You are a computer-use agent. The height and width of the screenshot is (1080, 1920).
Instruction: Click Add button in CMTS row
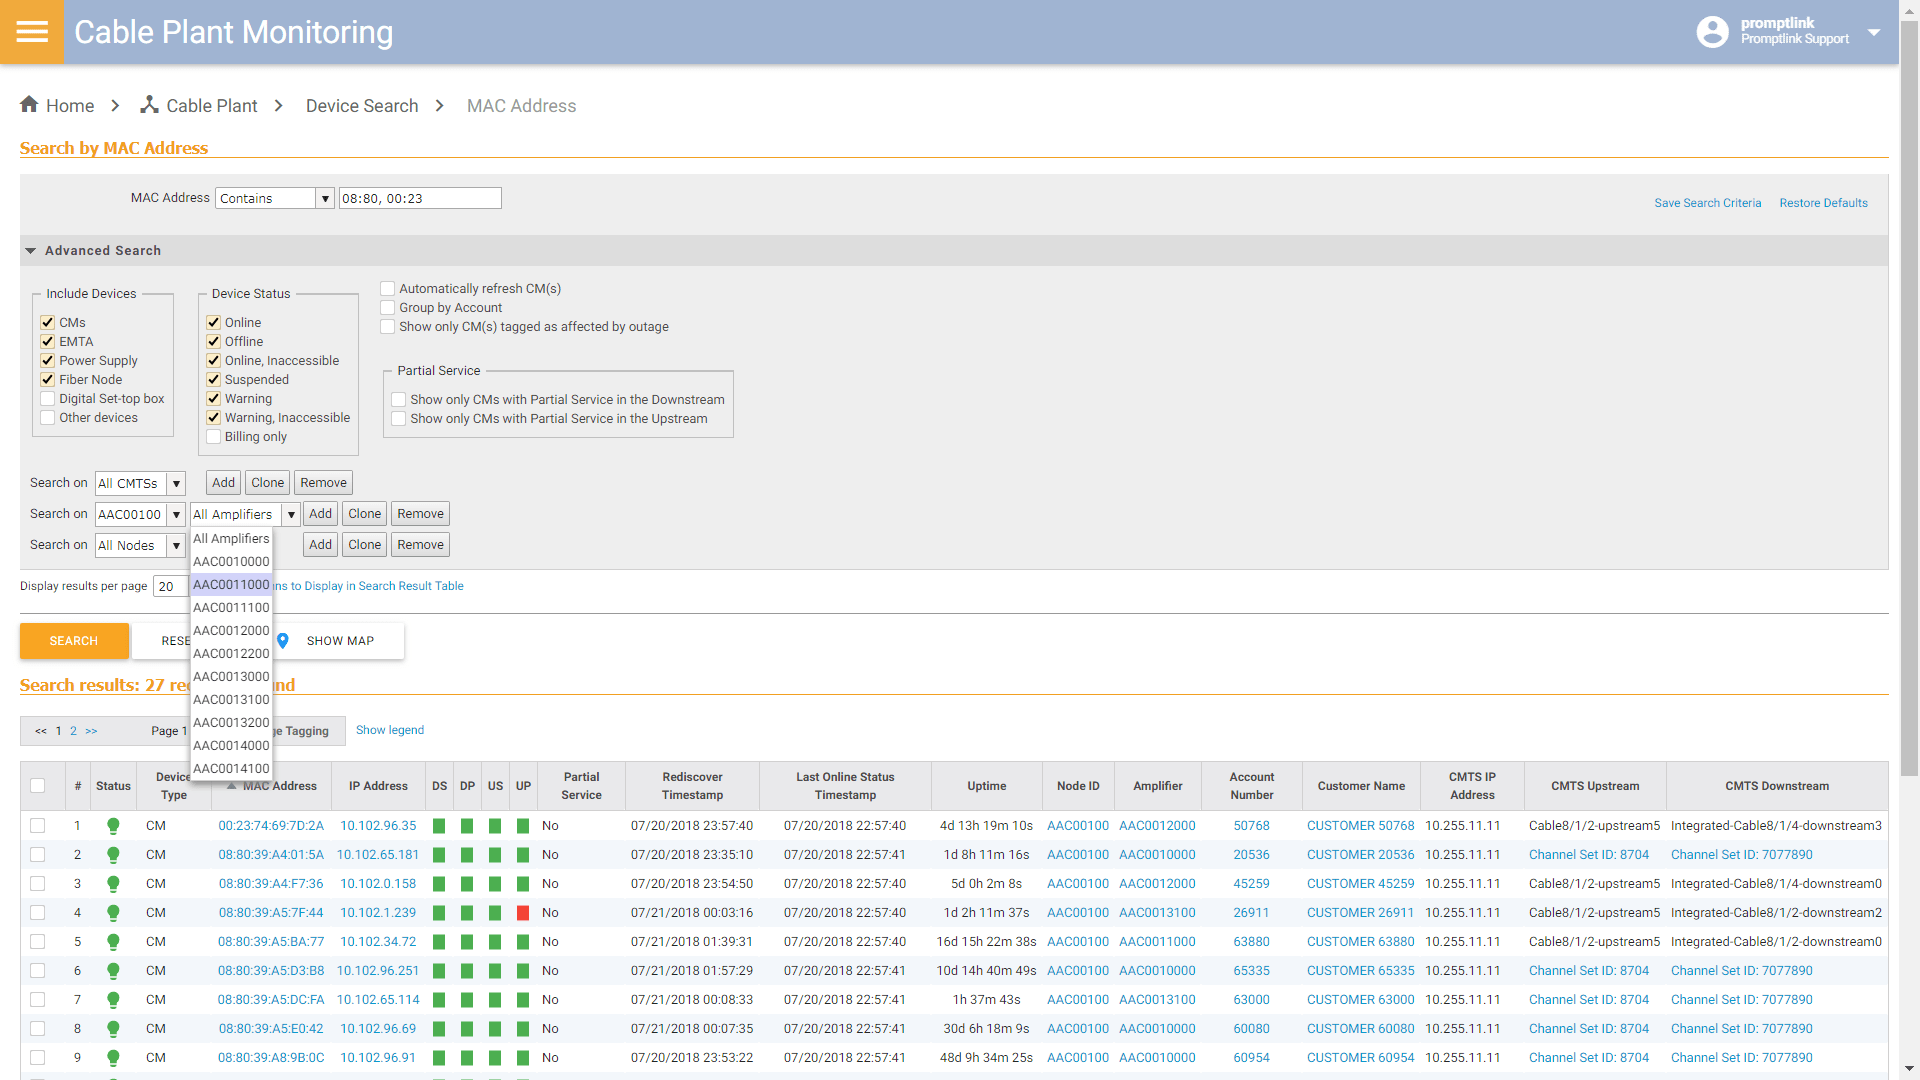point(223,483)
